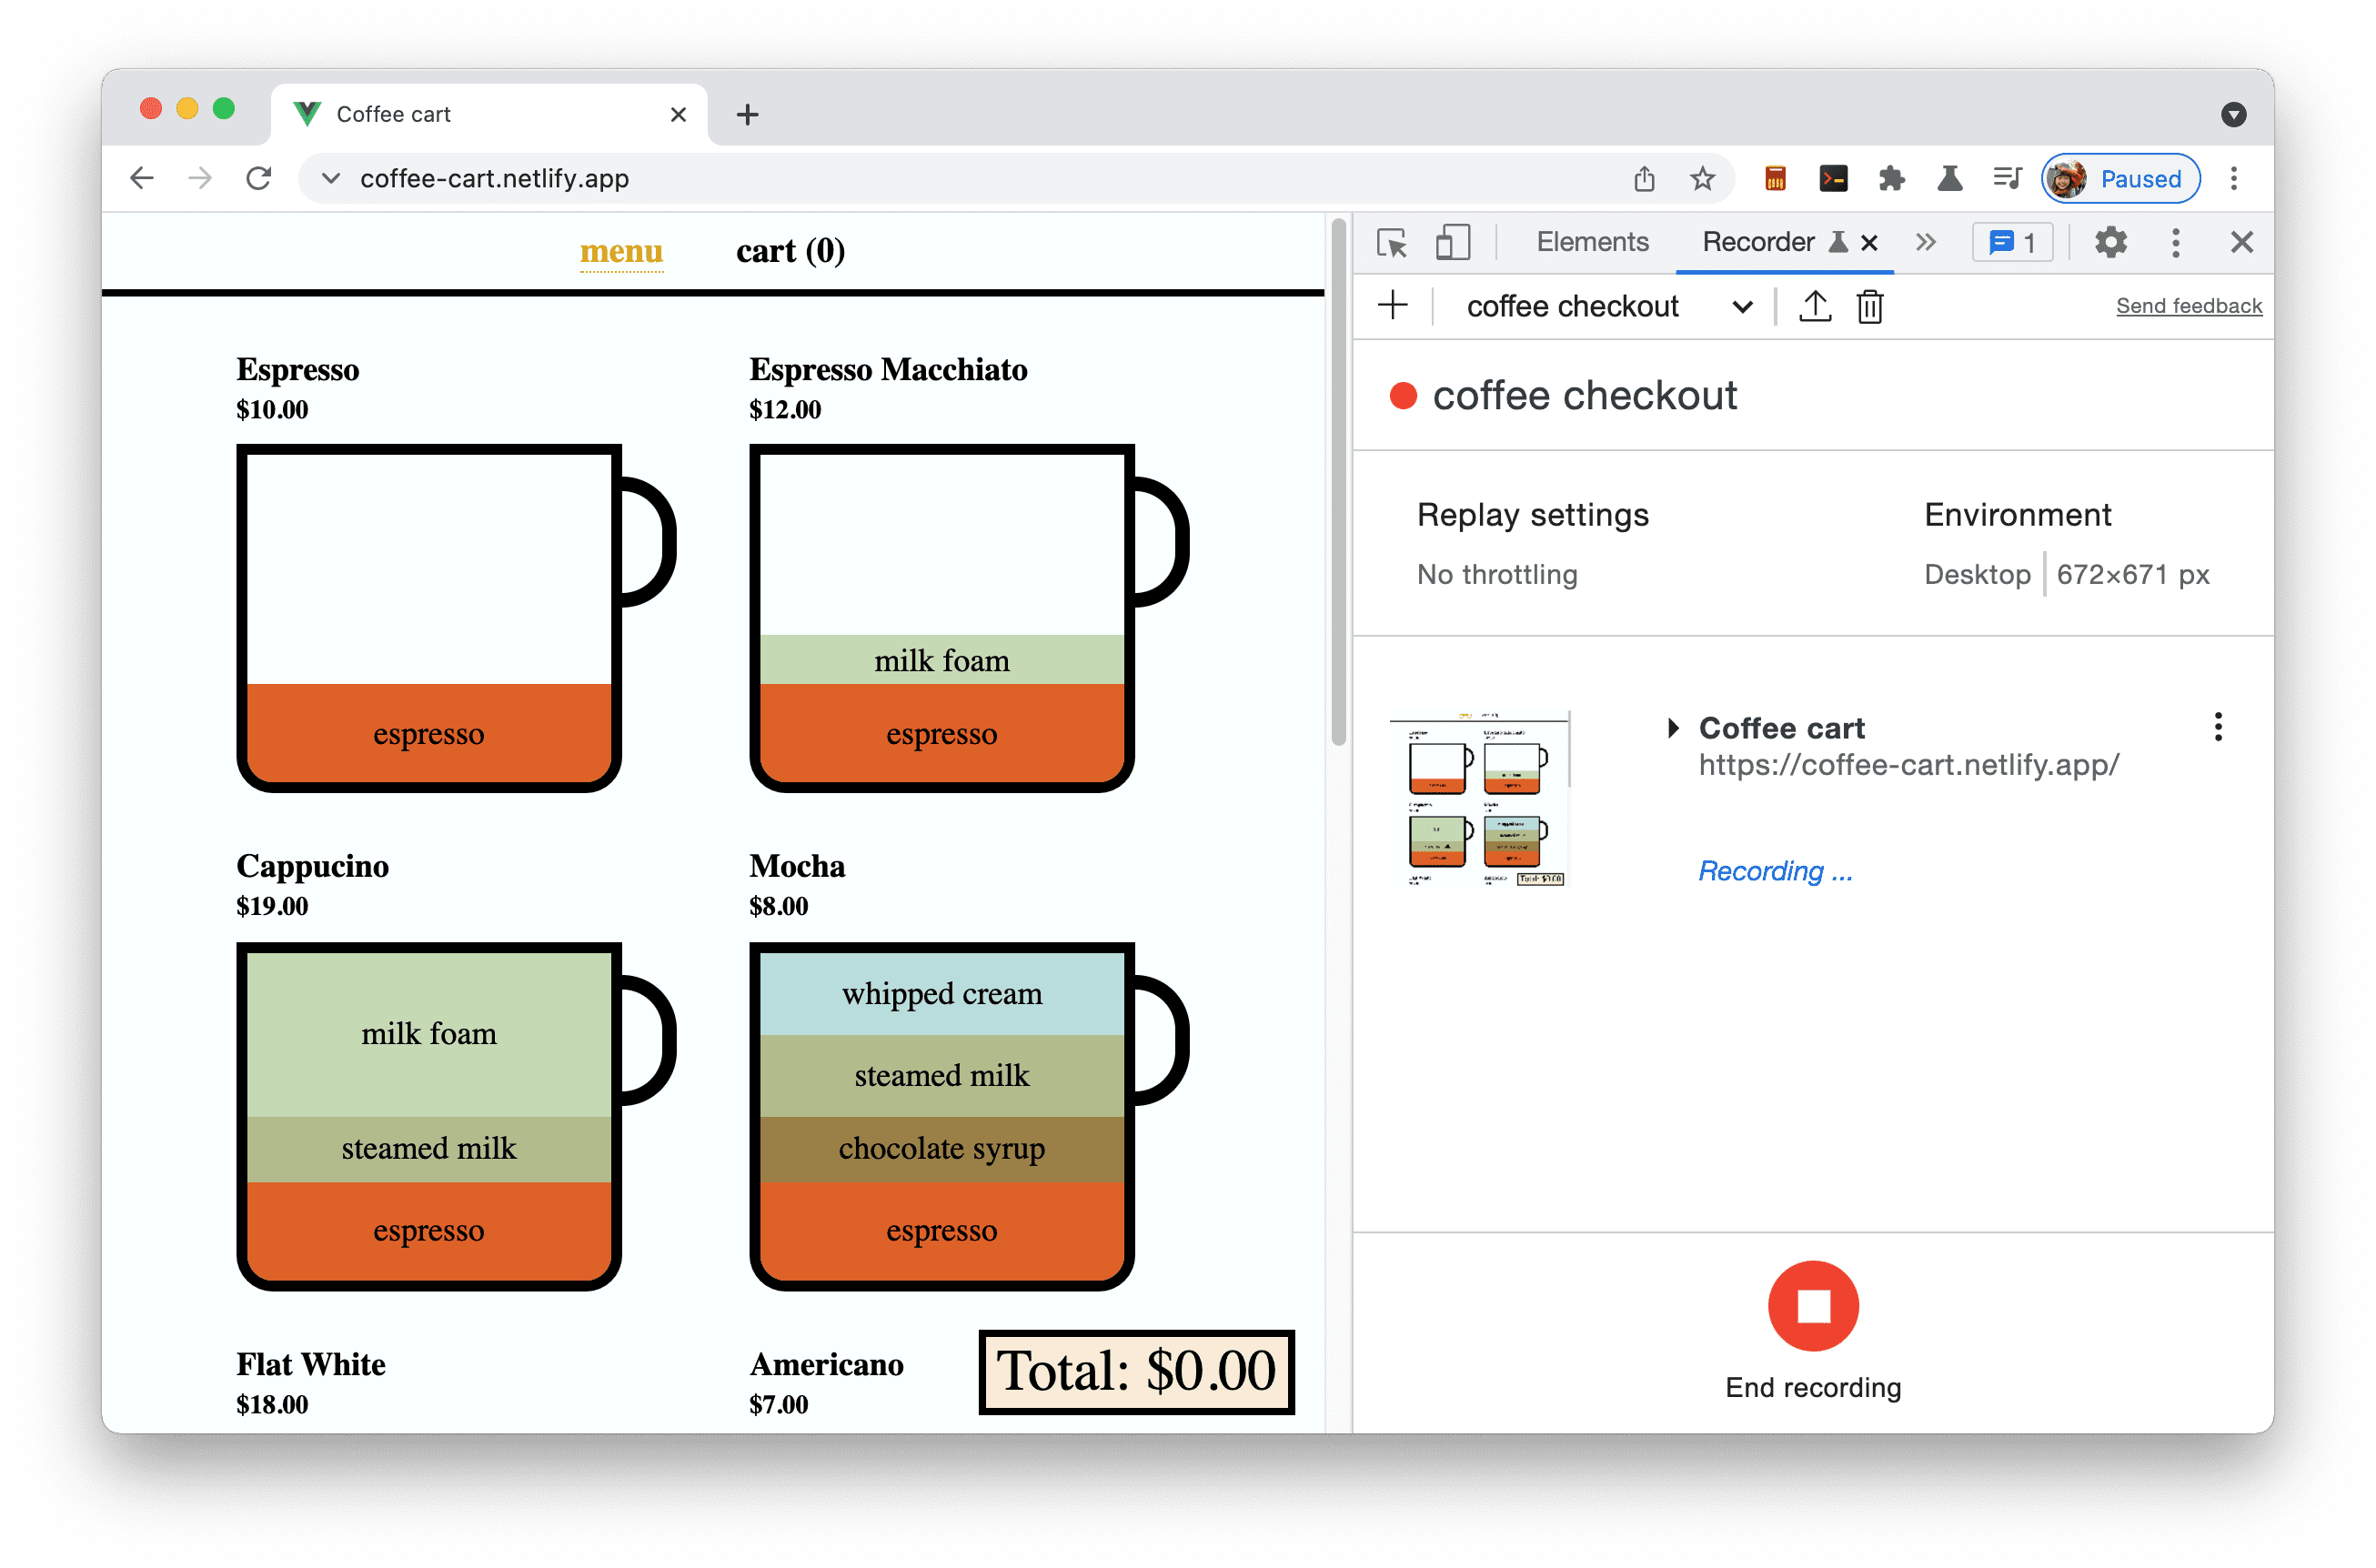The width and height of the screenshot is (2376, 1568).
Task: Expand the overflow chevron for more DevTools panels
Action: pyautogui.click(x=1925, y=243)
